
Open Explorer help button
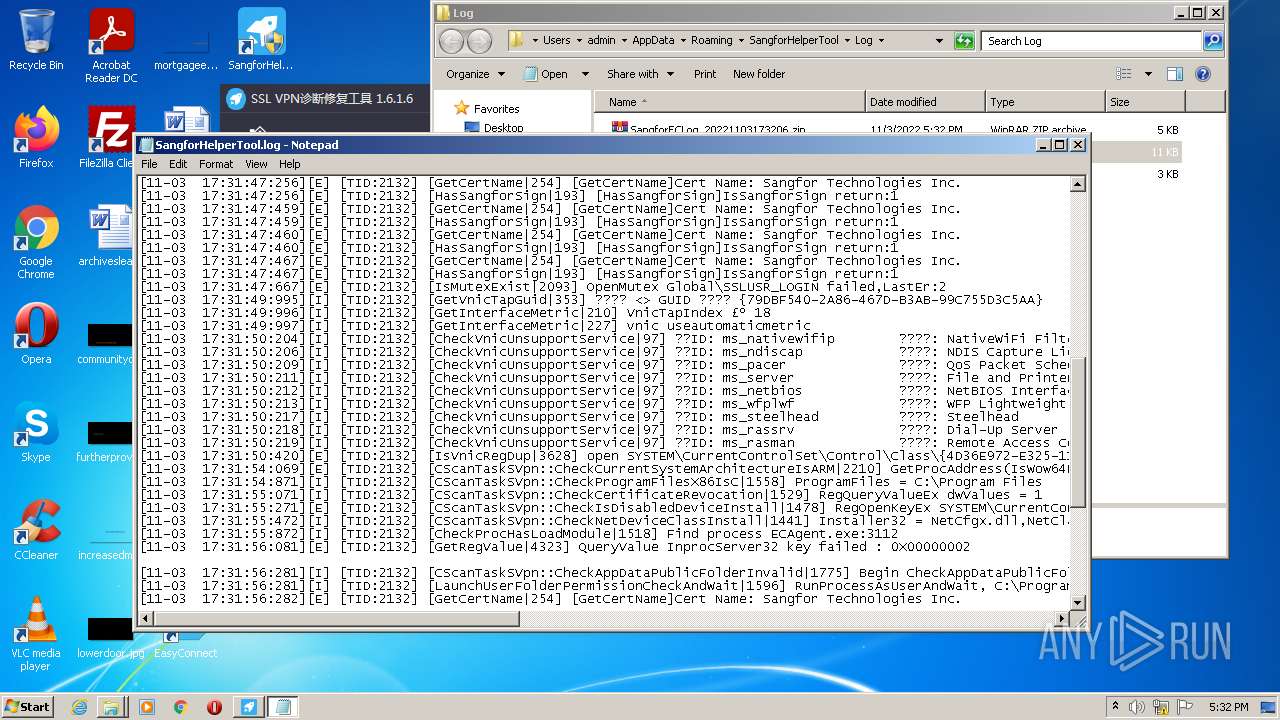[1203, 74]
